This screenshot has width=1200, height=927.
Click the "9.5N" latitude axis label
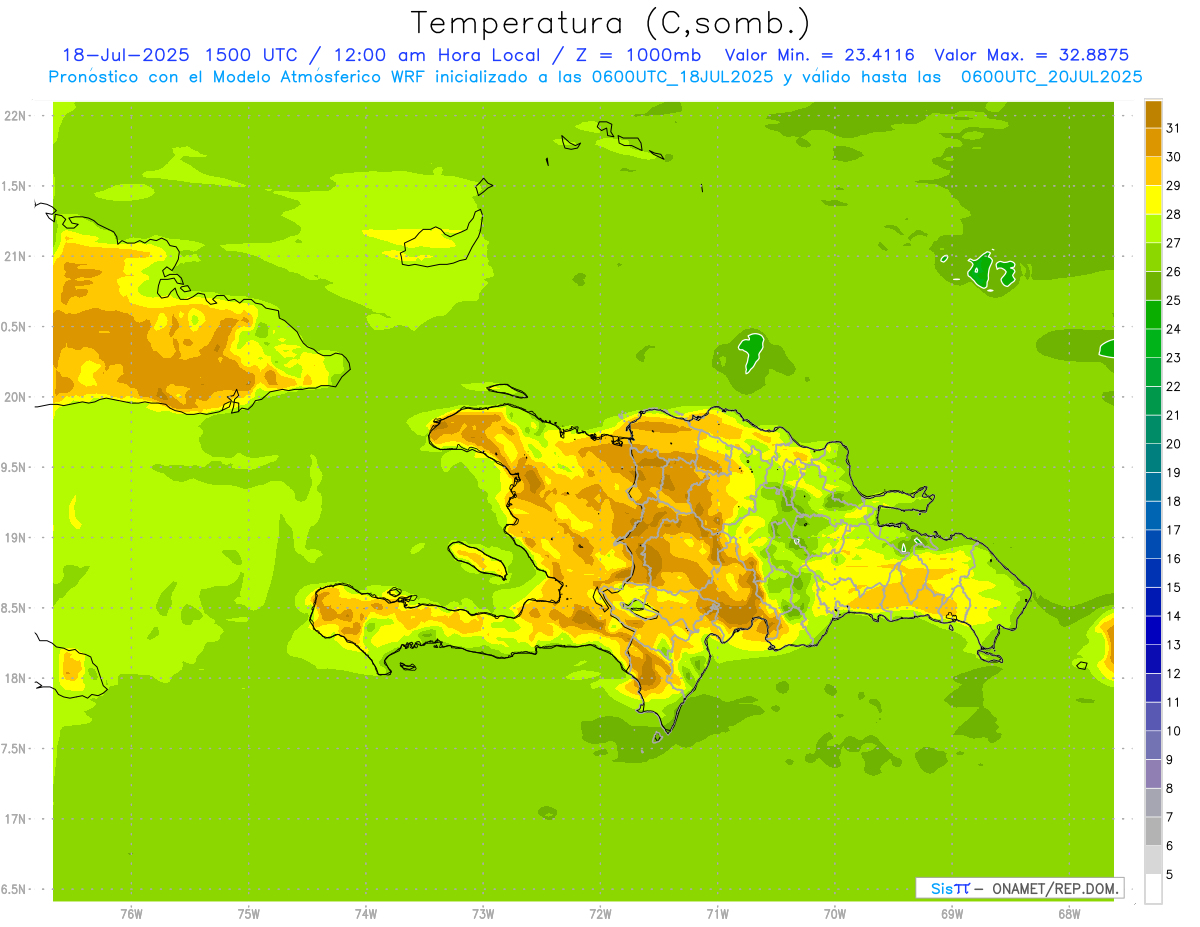[x=14, y=468]
